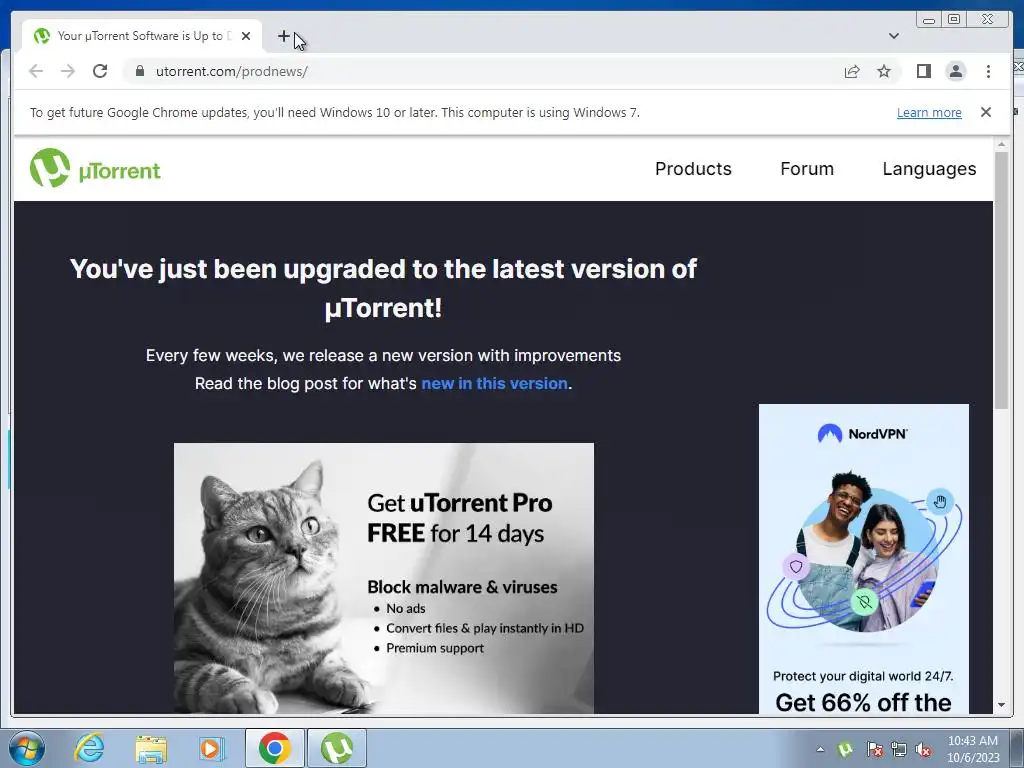Click the NordVPN couple image
Screen dimensions: 1024x768
click(863, 554)
